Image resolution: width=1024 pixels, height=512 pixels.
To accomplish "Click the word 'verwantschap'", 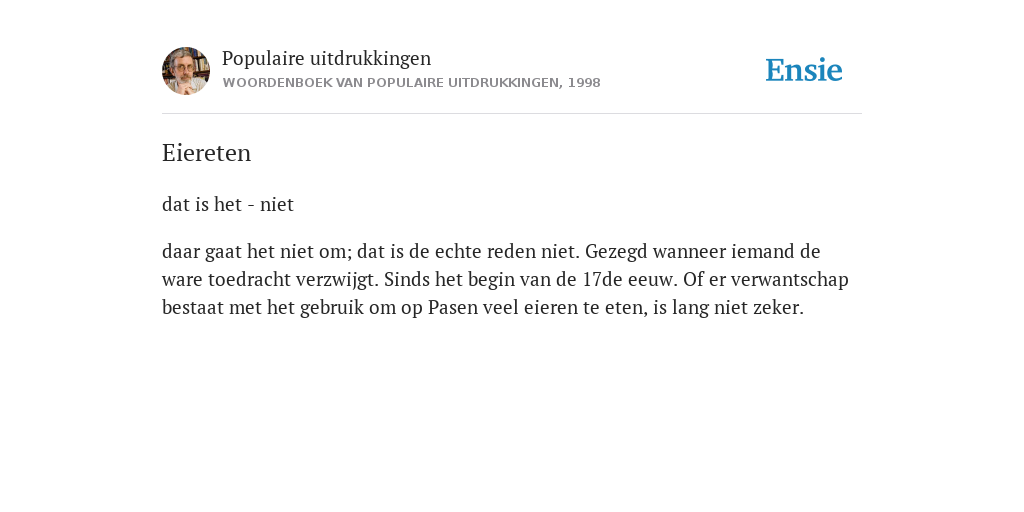I will click(x=790, y=280).
